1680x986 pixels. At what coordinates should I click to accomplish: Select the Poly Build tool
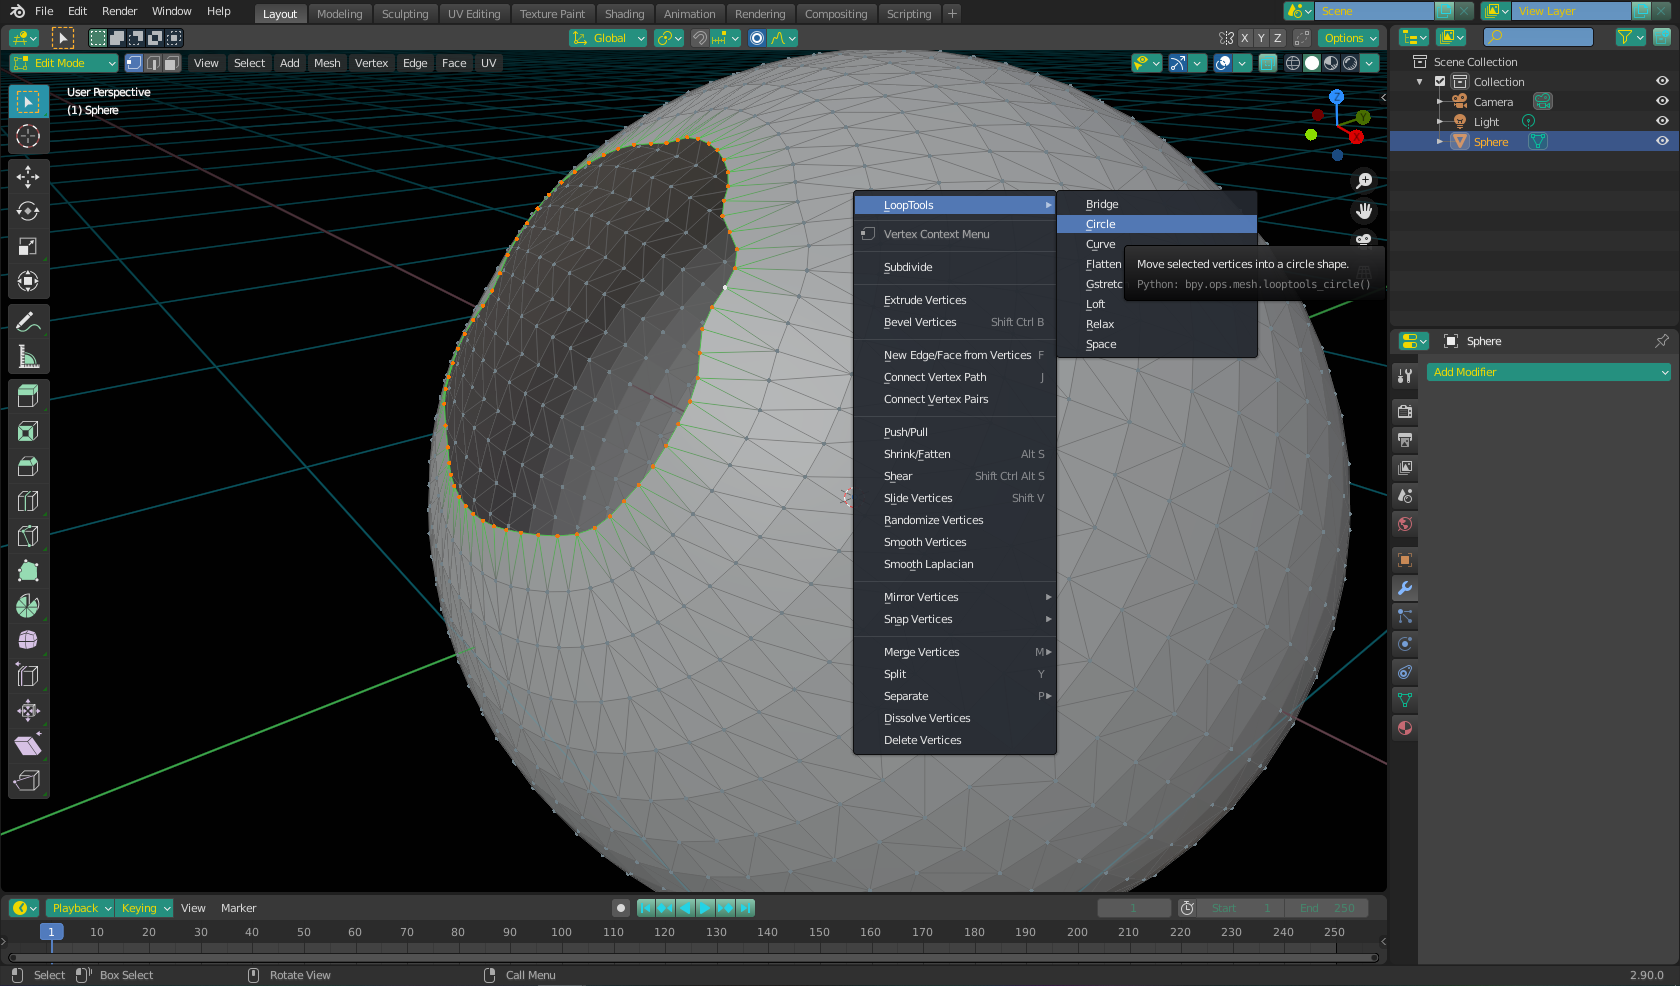pyautogui.click(x=28, y=571)
